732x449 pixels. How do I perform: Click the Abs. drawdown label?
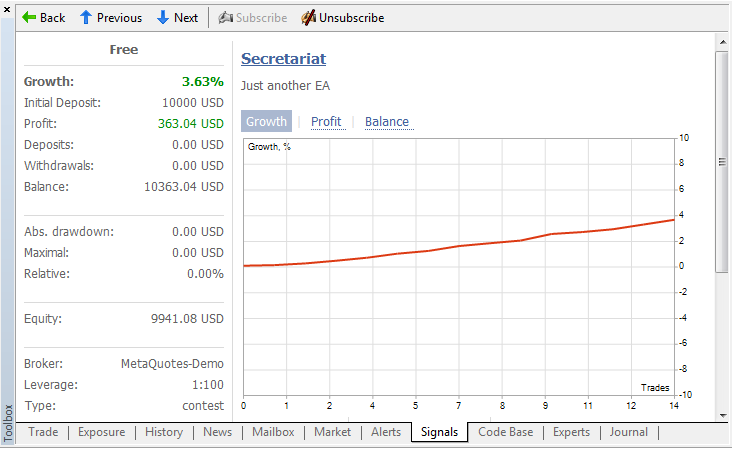[x=69, y=232]
